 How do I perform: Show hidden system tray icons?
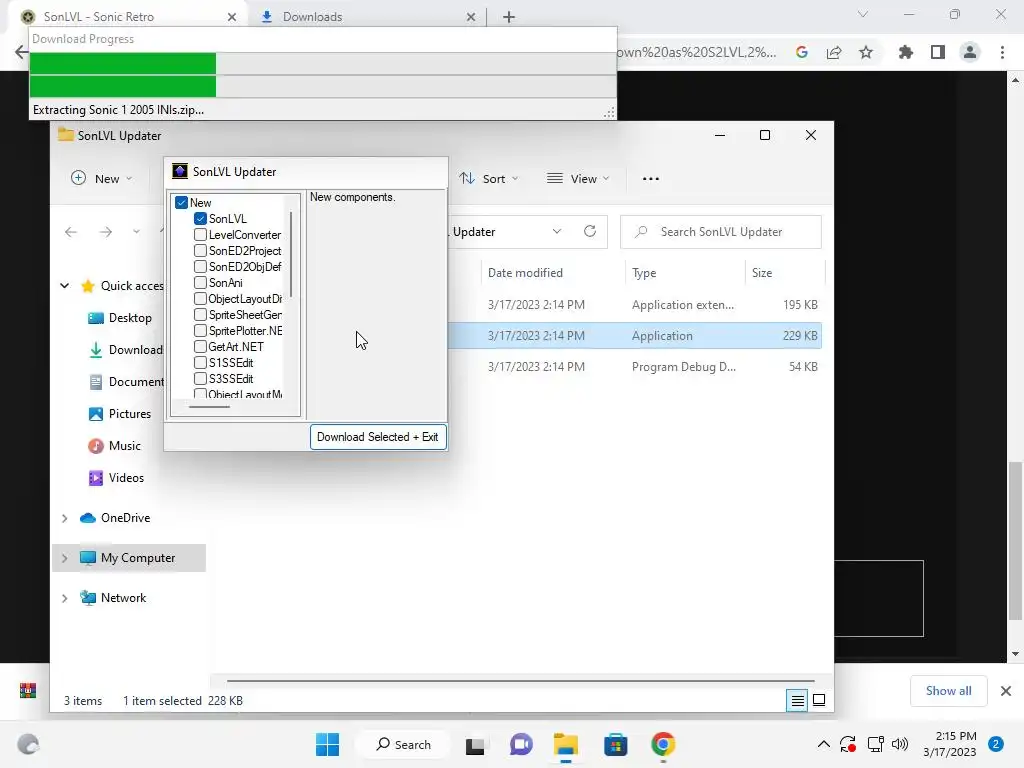pyautogui.click(x=824, y=744)
